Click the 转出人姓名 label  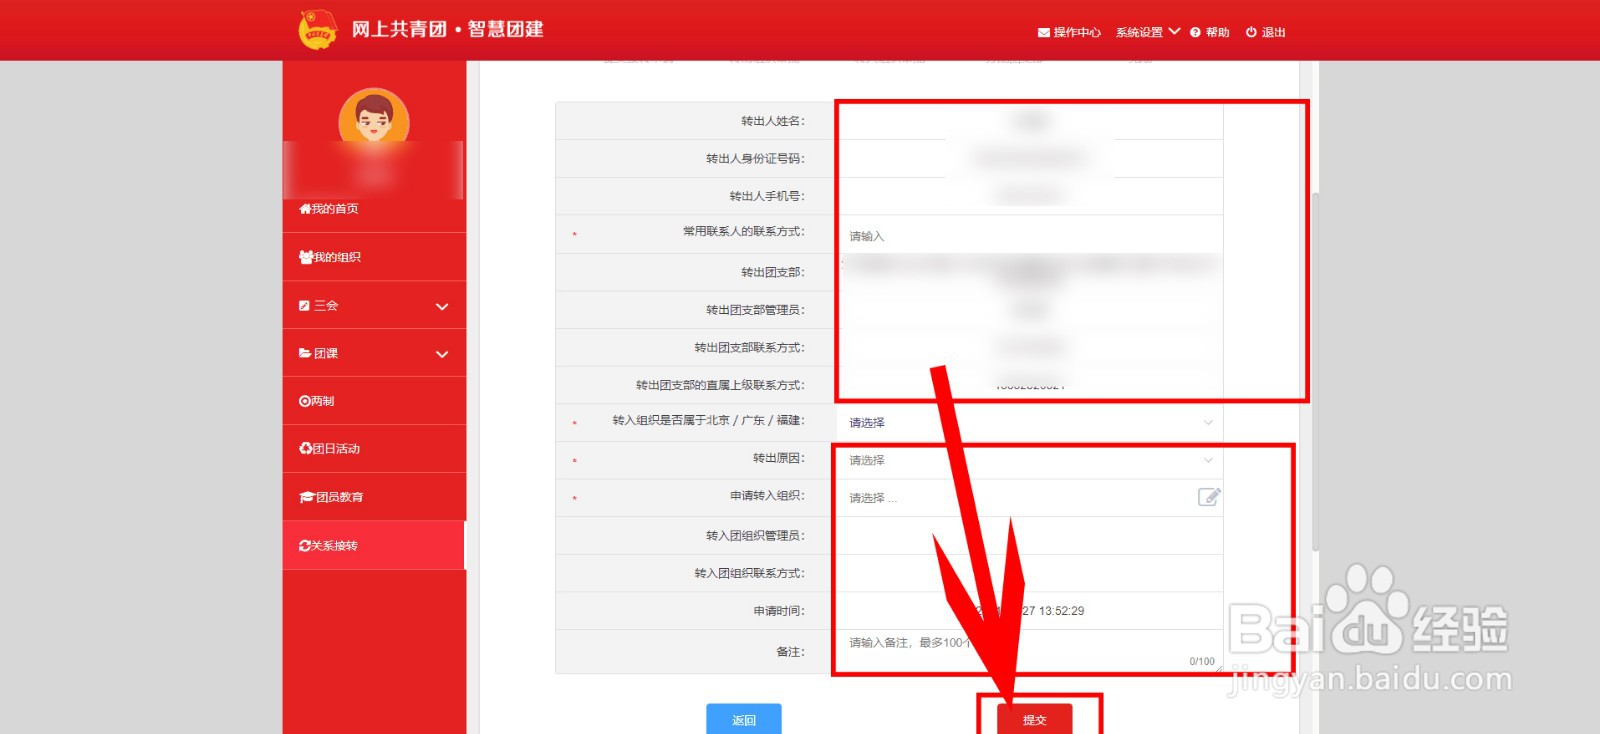pyautogui.click(x=772, y=121)
